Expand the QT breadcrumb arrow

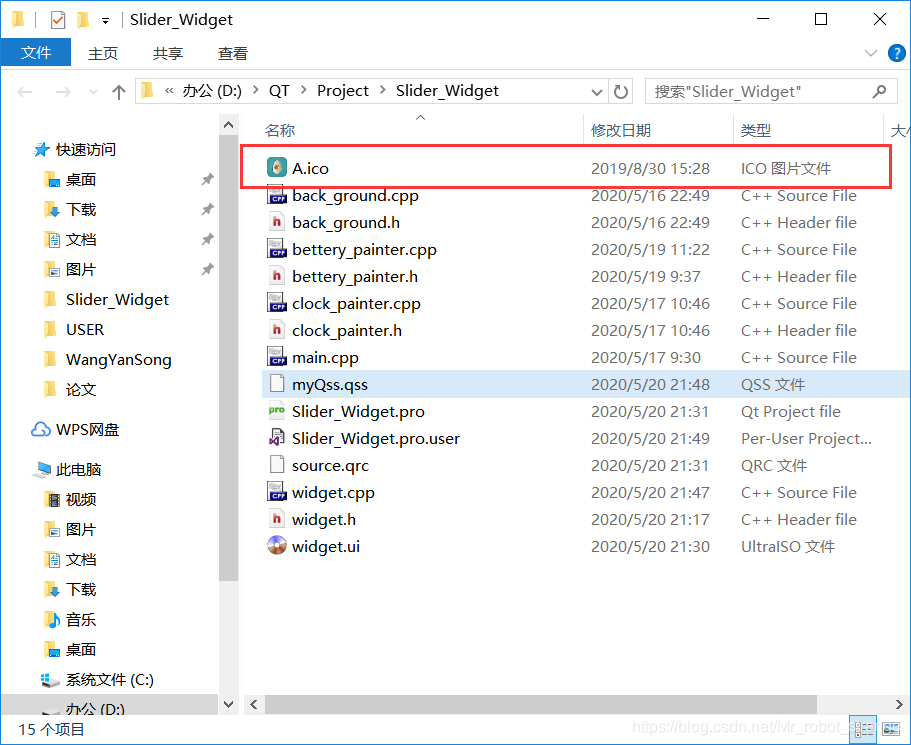pyautogui.click(x=303, y=91)
